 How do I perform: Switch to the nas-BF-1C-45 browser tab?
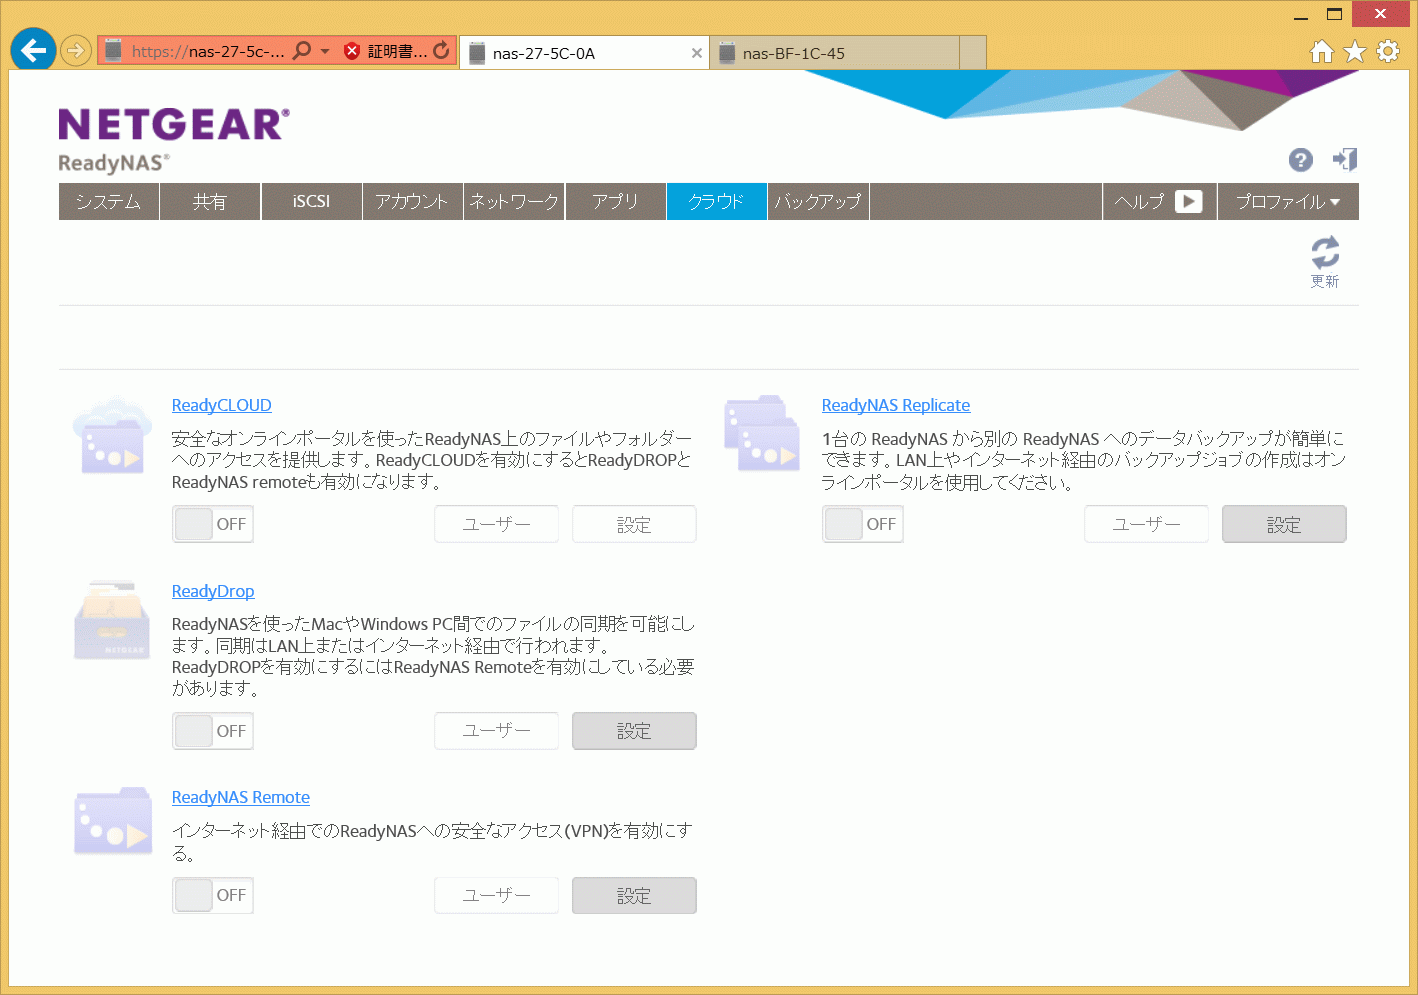833,53
